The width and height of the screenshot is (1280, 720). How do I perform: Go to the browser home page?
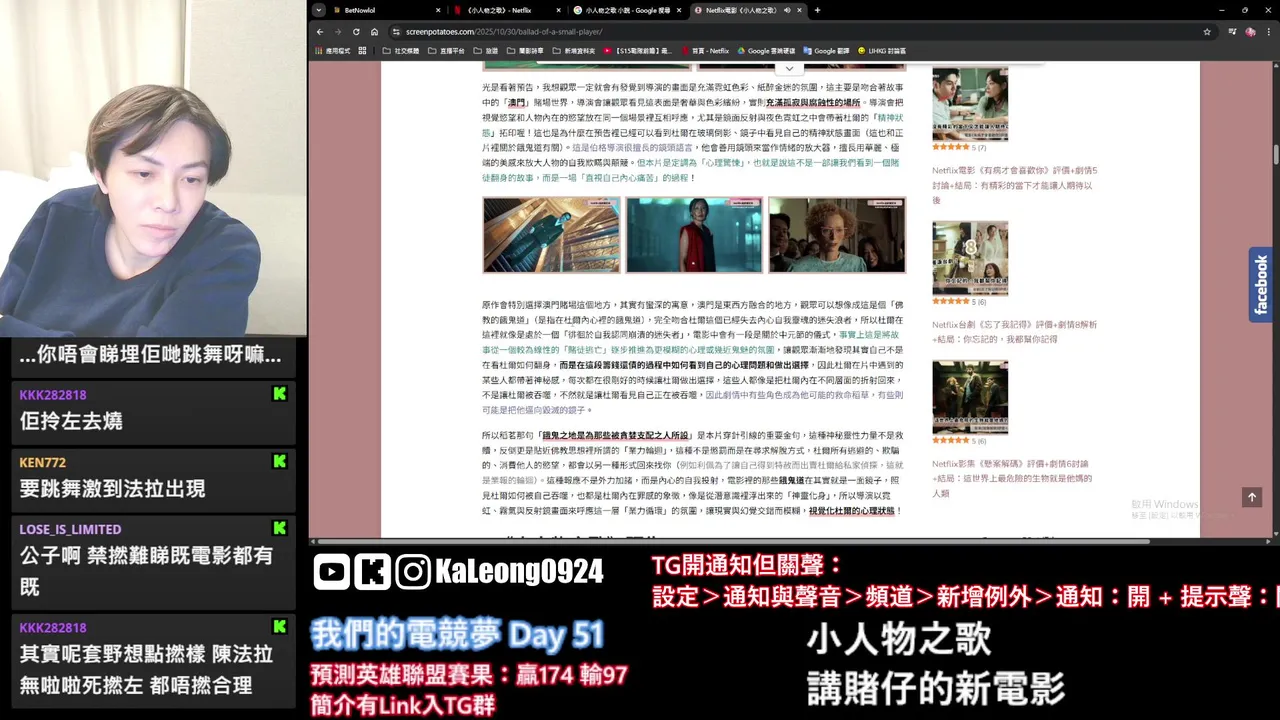374,32
